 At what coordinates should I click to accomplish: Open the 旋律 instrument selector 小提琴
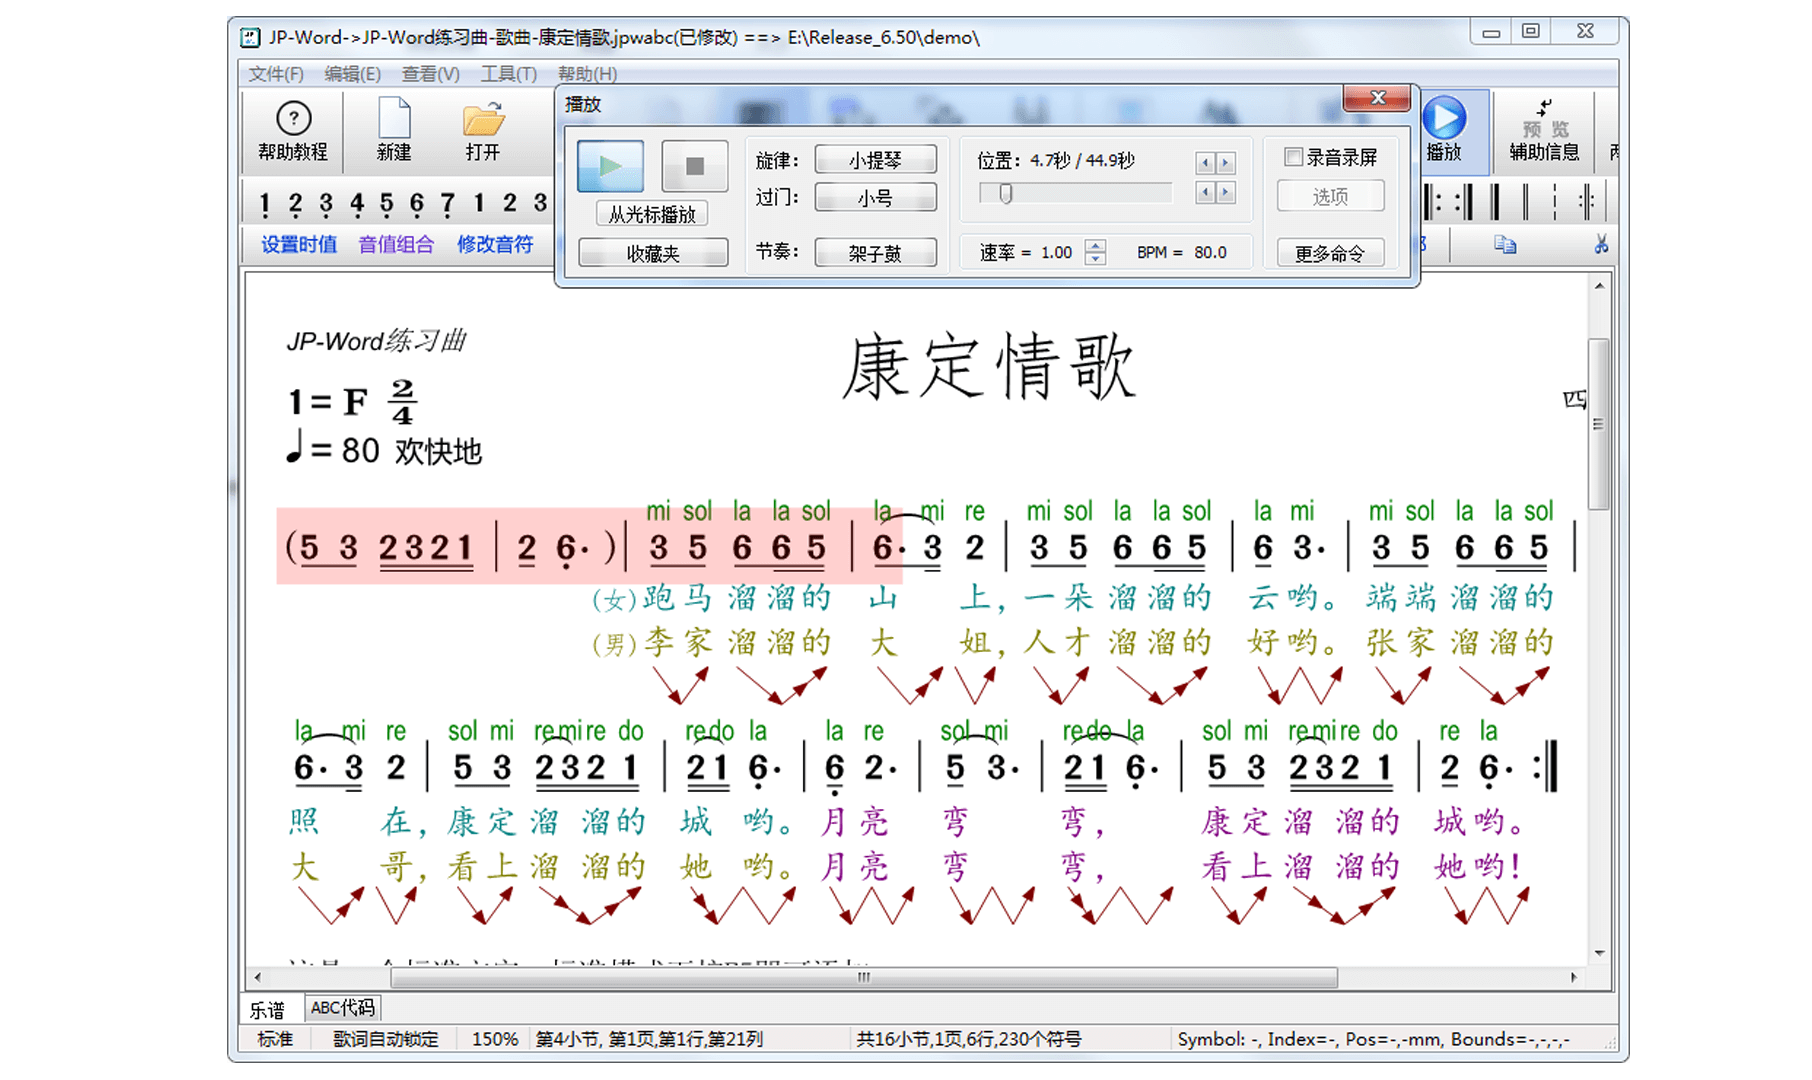(875, 160)
